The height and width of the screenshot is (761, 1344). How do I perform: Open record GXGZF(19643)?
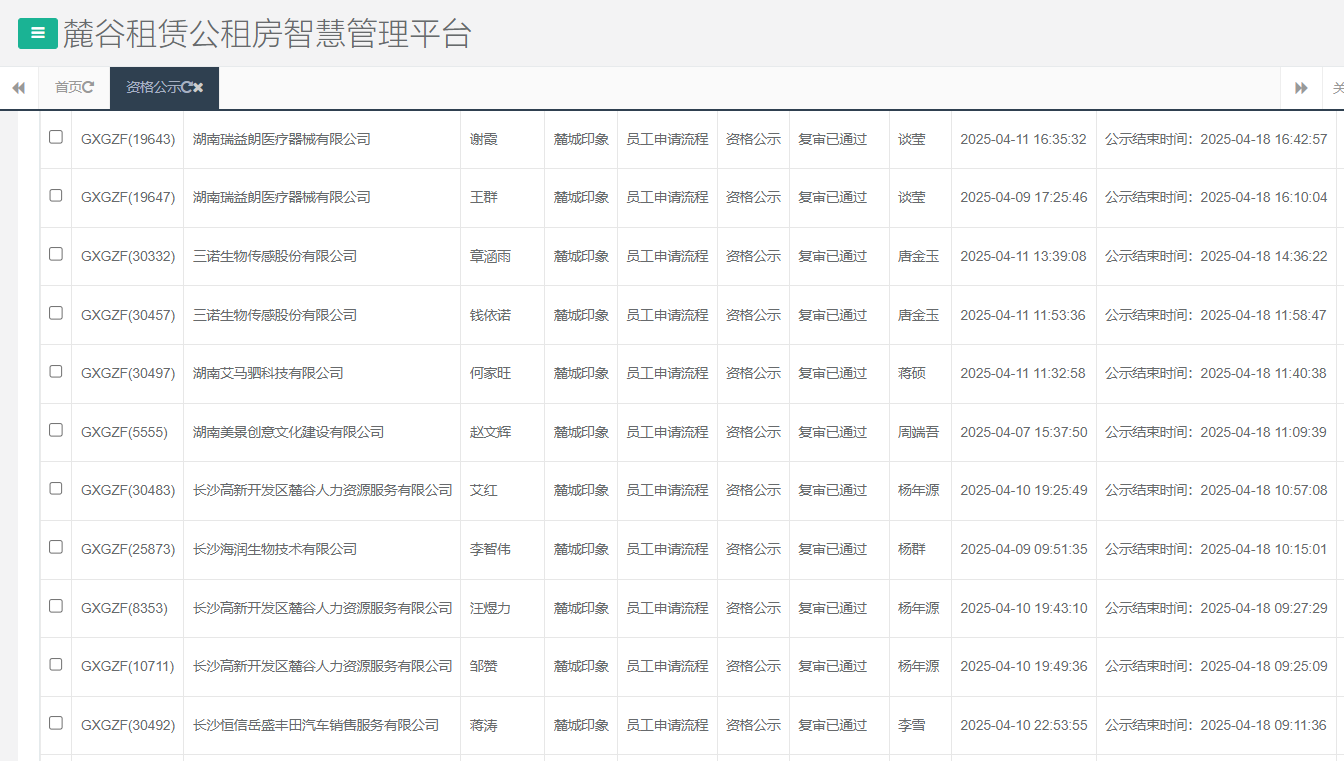(127, 138)
